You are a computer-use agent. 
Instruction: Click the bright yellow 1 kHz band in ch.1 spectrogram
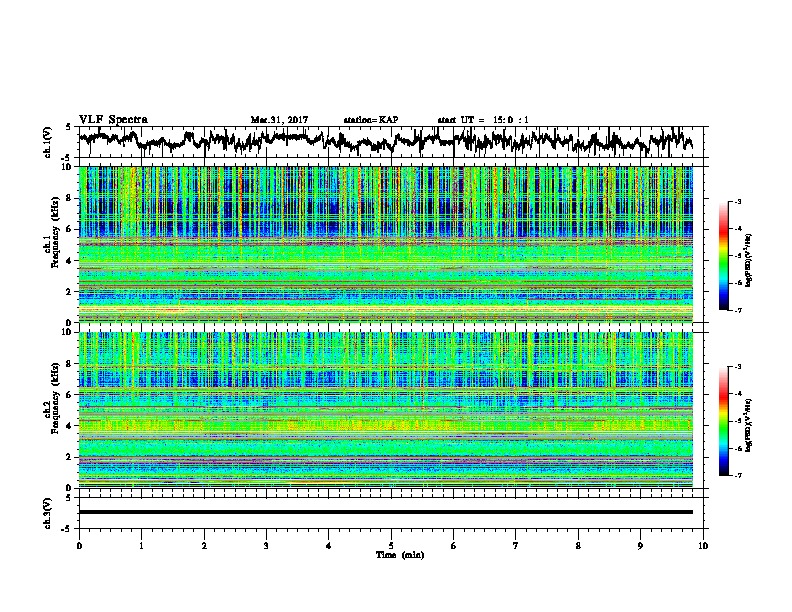386,309
